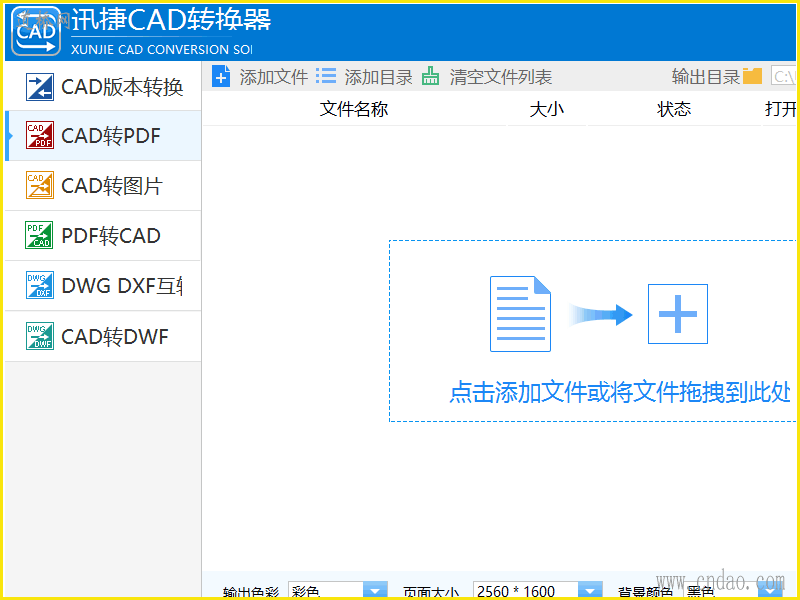Click the 大小 column header
Viewport: 800px width, 600px height.
[546, 109]
